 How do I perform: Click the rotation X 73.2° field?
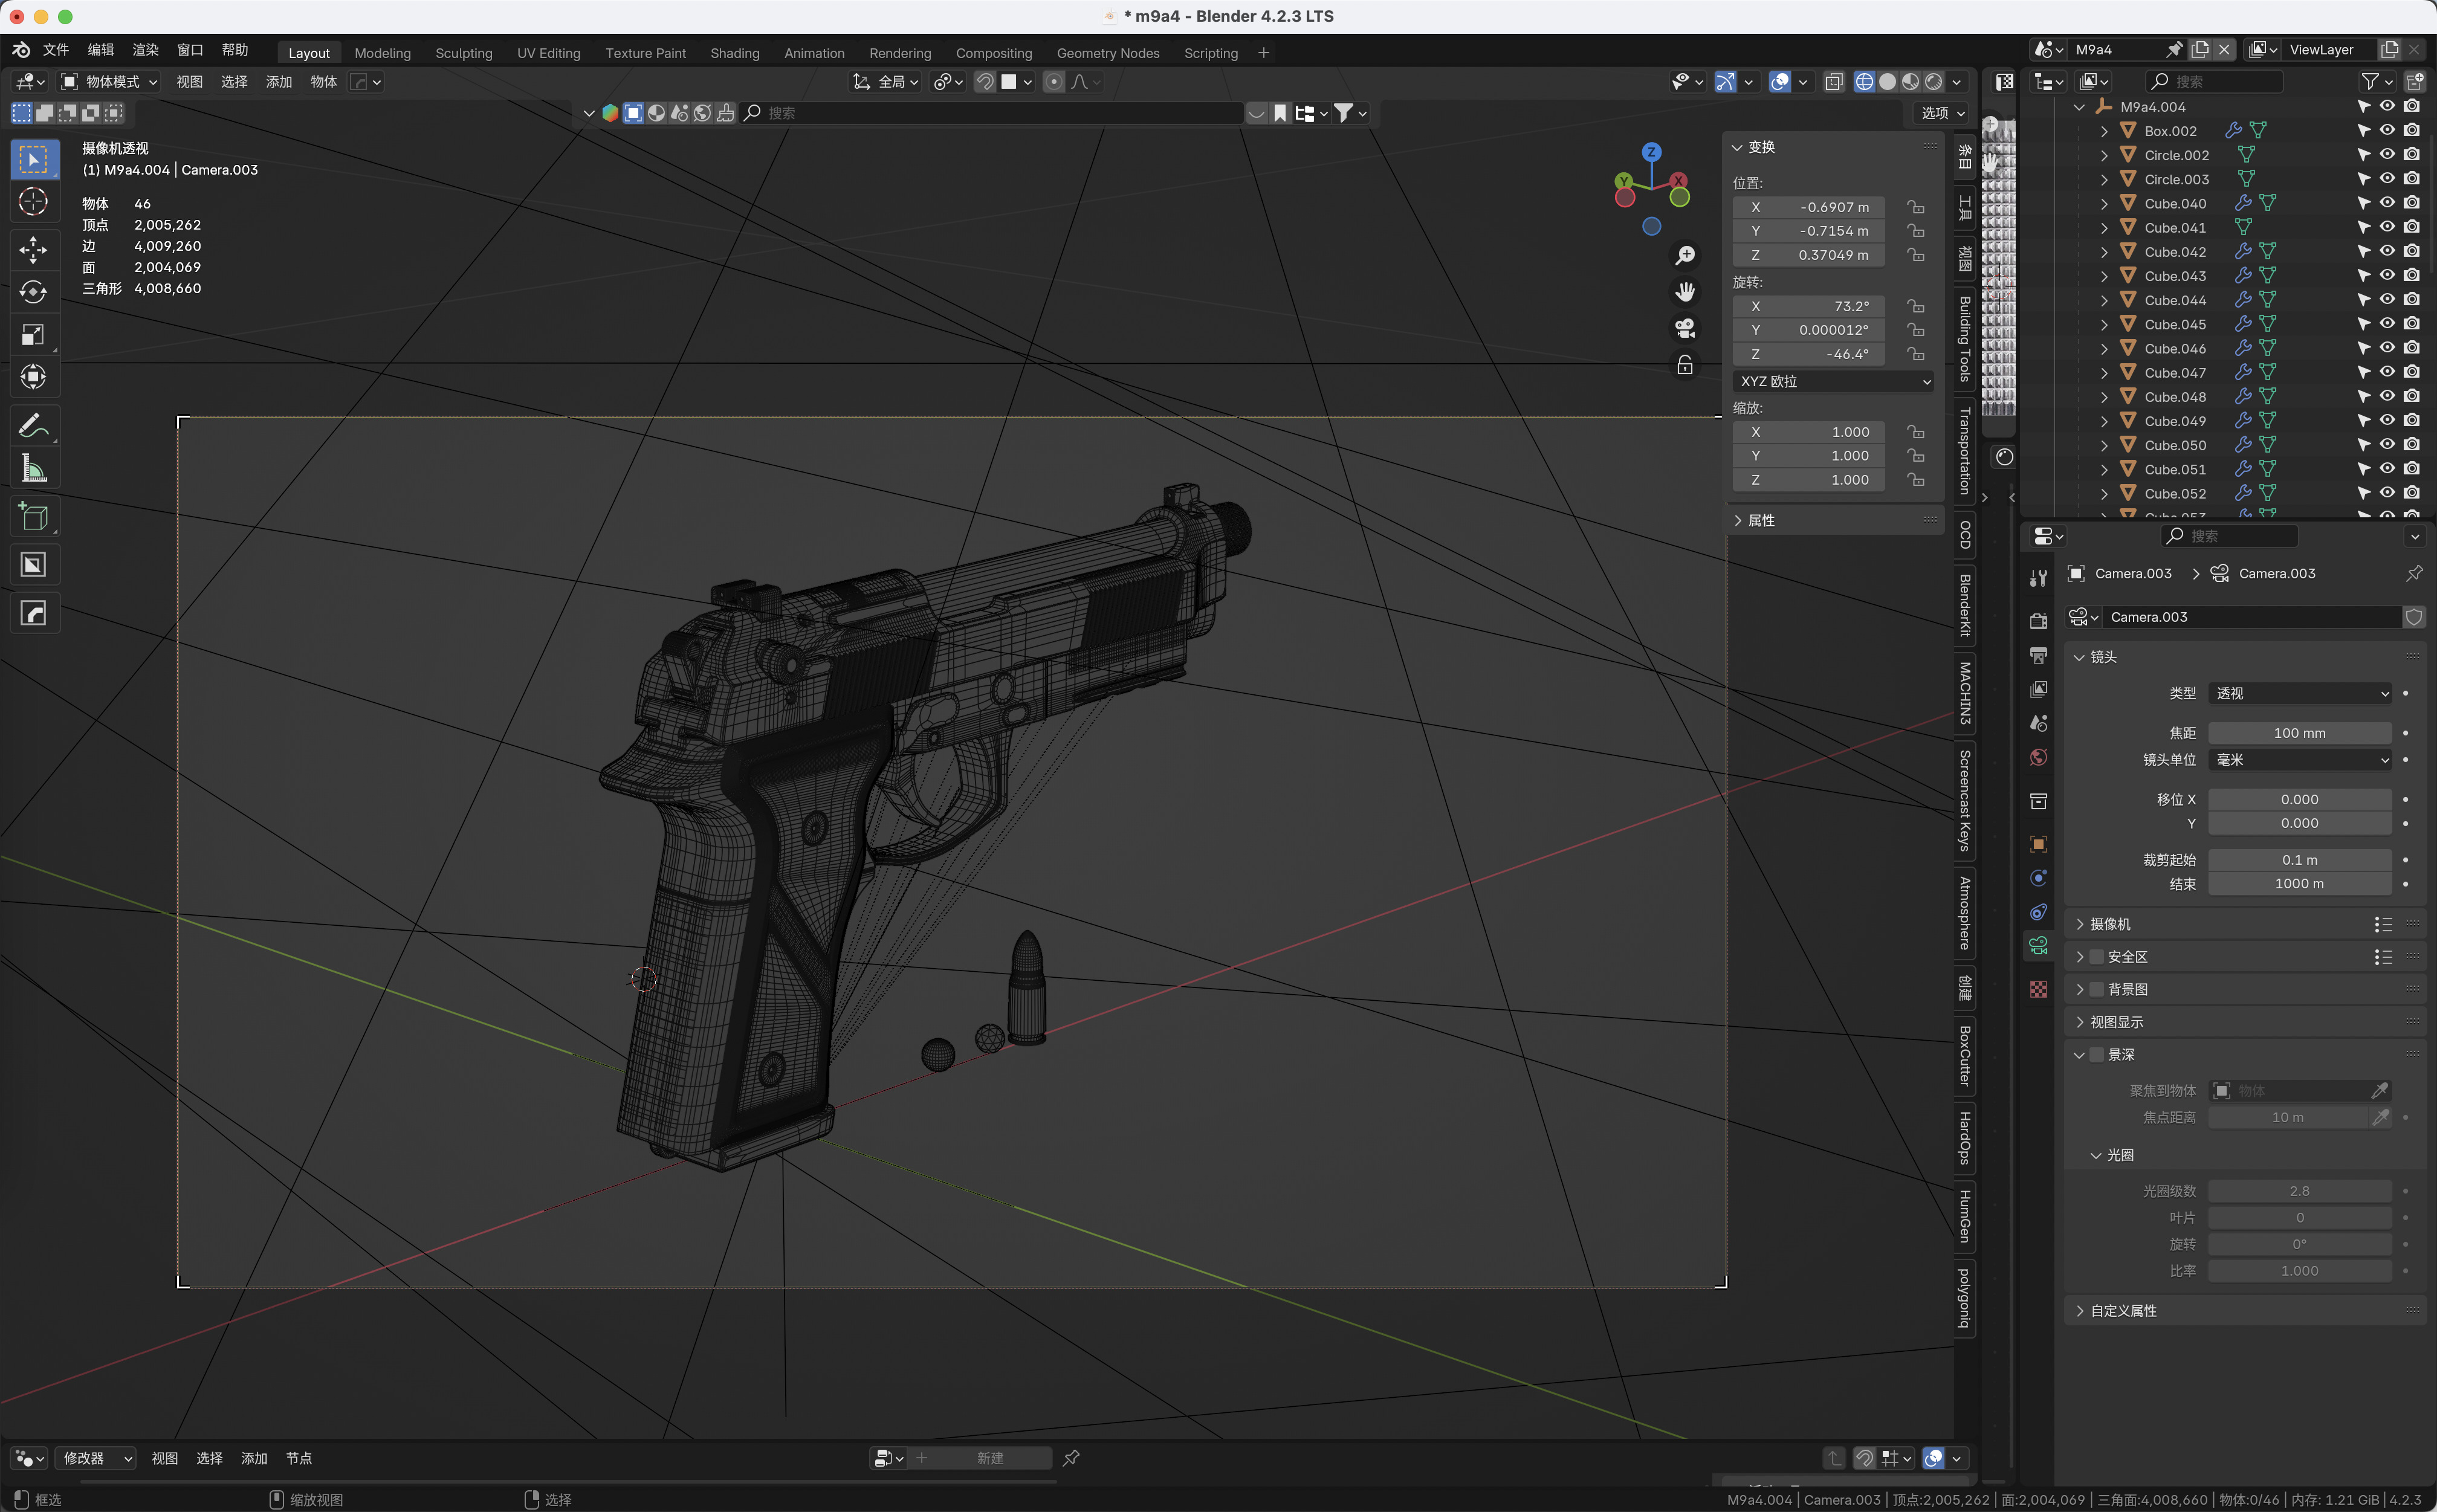[x=1809, y=306]
